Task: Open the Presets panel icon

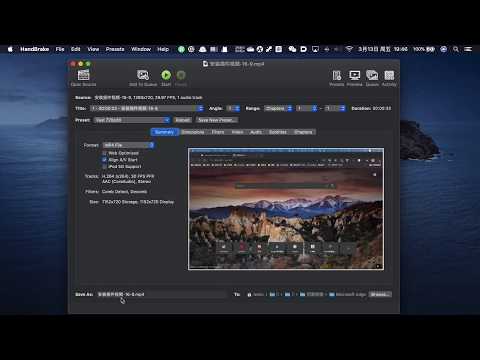Action: [337, 75]
